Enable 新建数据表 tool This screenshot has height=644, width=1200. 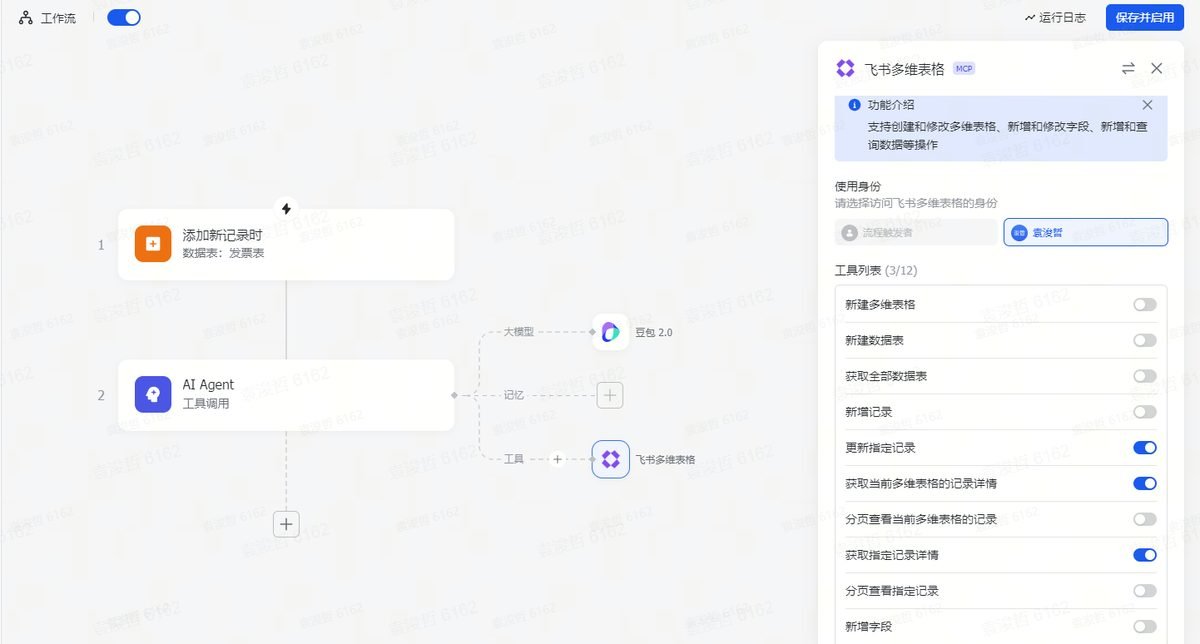click(1145, 340)
